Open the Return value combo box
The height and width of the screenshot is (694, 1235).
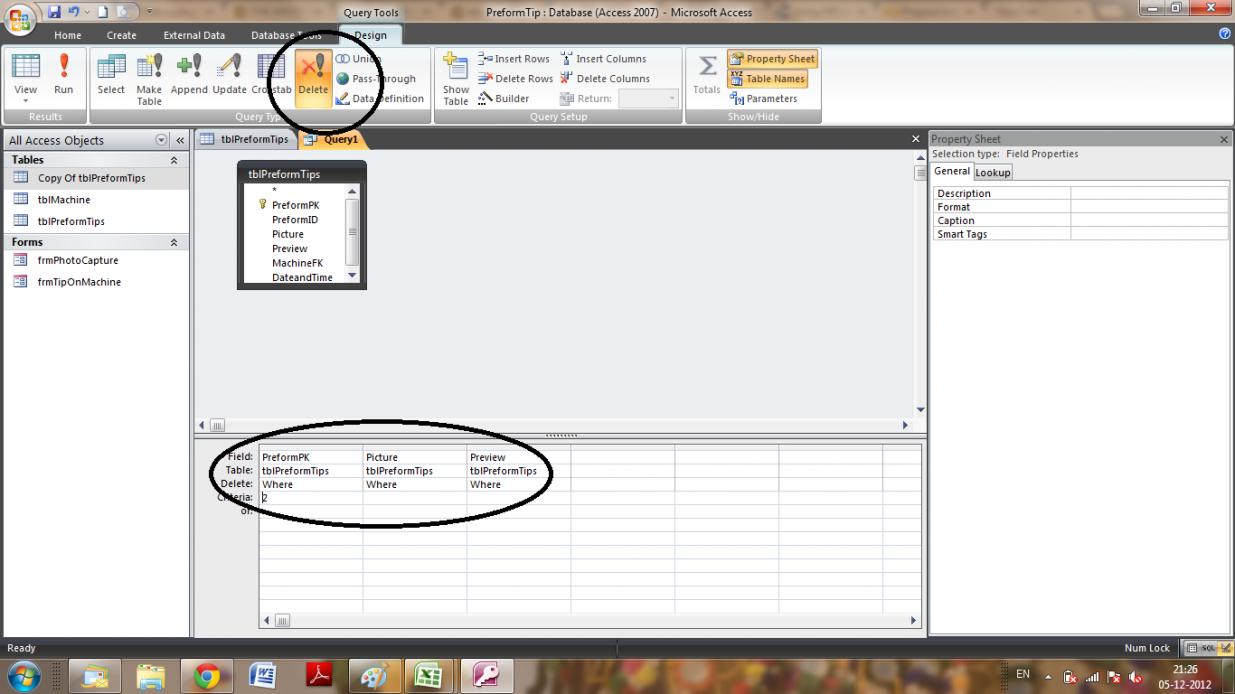click(648, 98)
